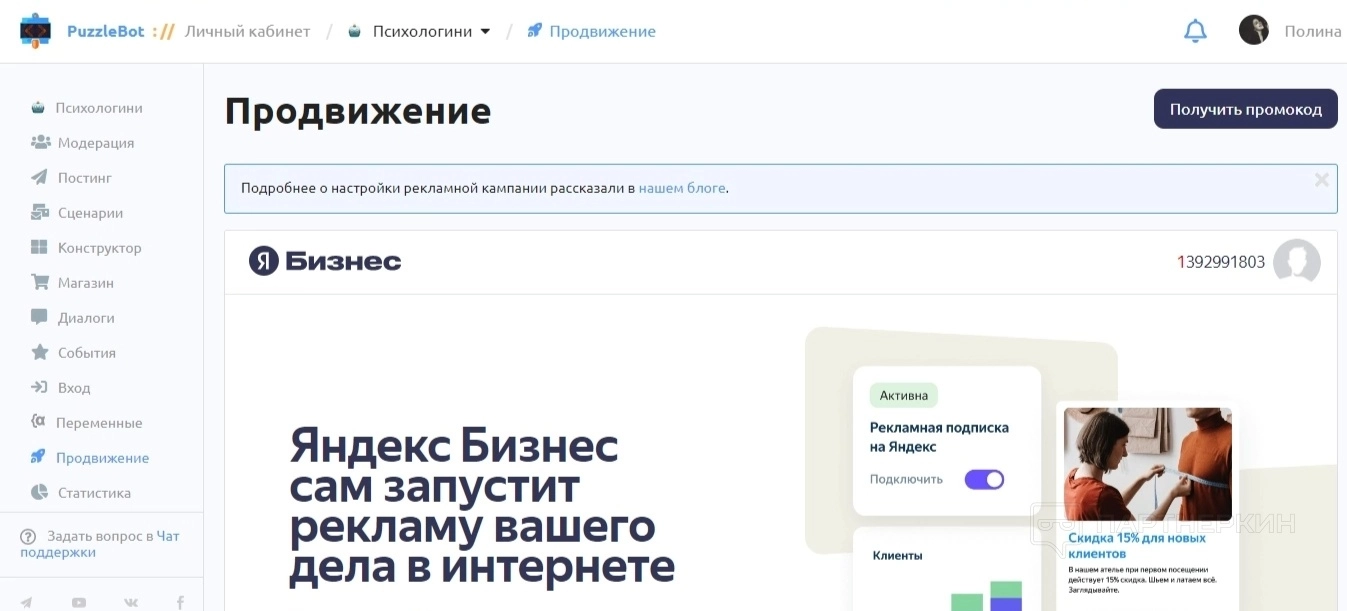Open the Чат поддержки link

coord(100,544)
